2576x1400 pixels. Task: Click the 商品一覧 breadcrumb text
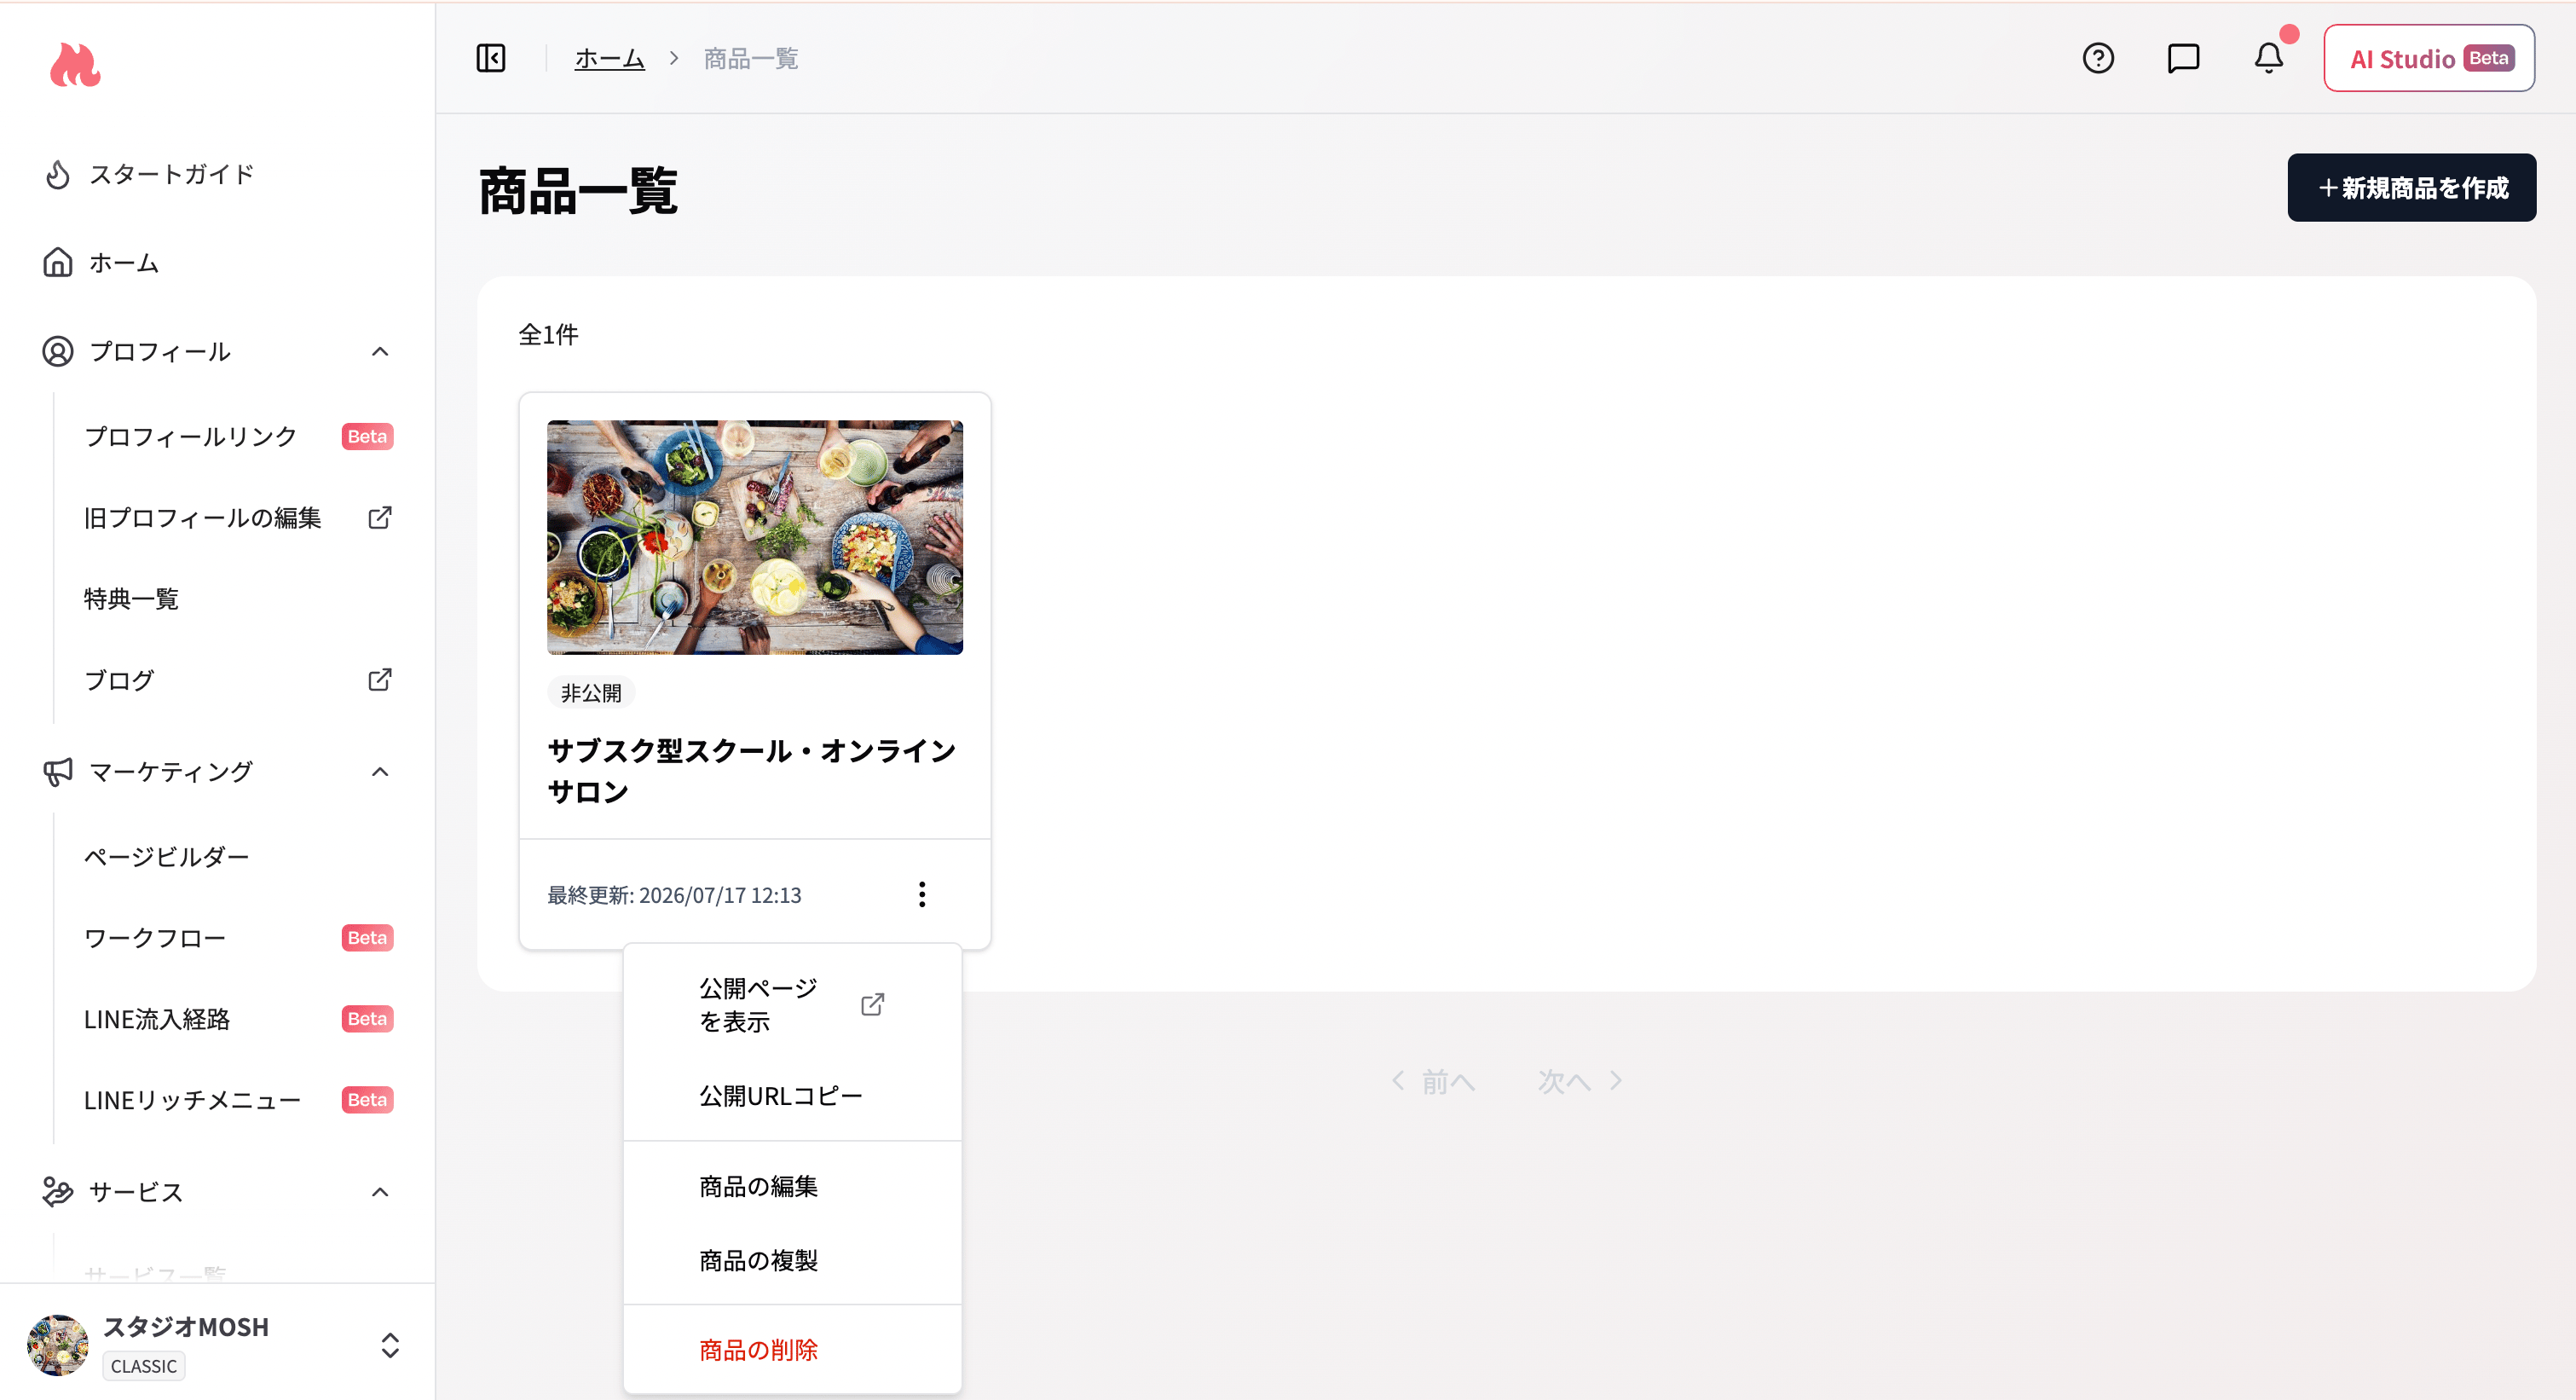click(x=751, y=58)
